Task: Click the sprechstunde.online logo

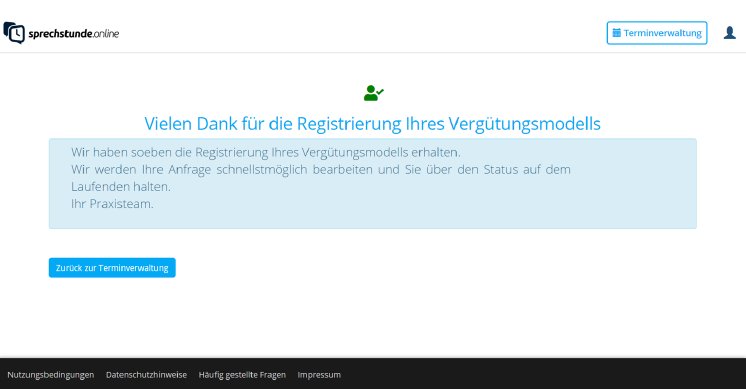Action: pos(61,33)
